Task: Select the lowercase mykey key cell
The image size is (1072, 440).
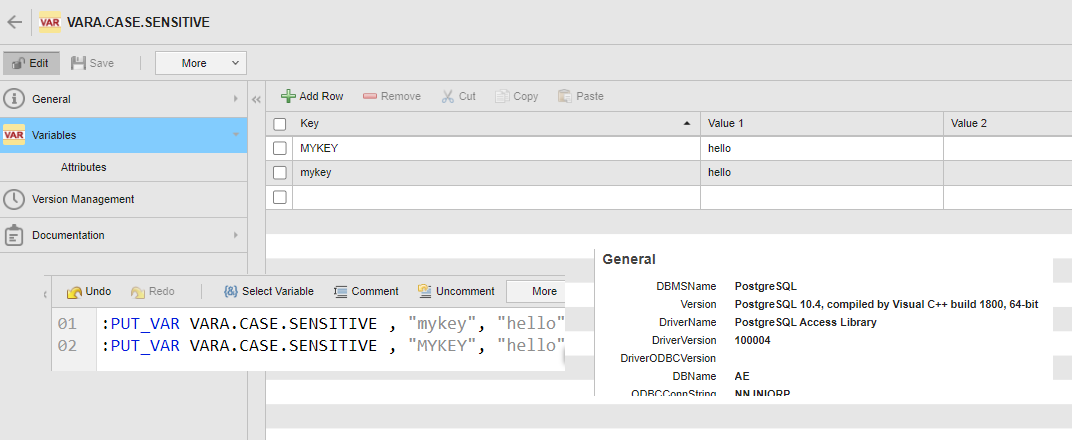Action: click(496, 173)
